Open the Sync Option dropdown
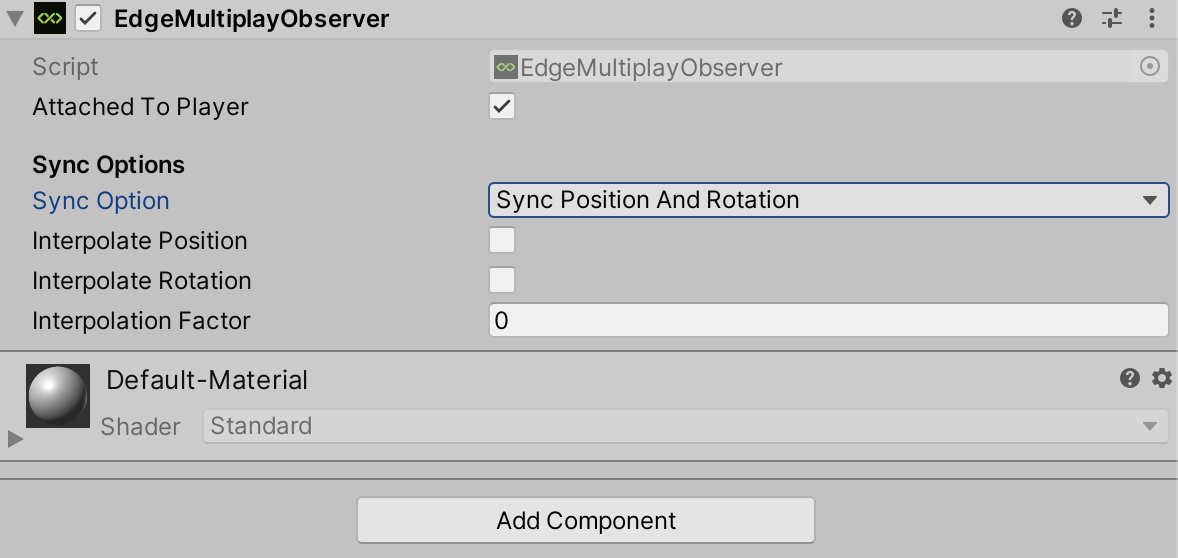The height and width of the screenshot is (558, 1178). (829, 201)
